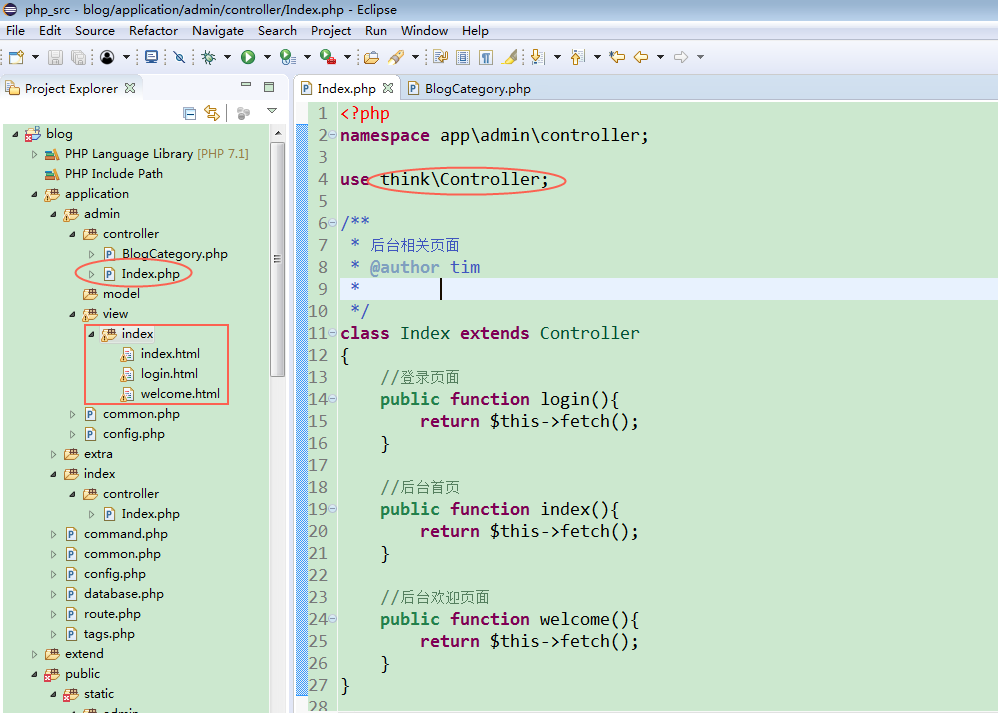Navigate Forward with the grey right arrow
Screen dimensions: 998x713
click(x=680, y=57)
